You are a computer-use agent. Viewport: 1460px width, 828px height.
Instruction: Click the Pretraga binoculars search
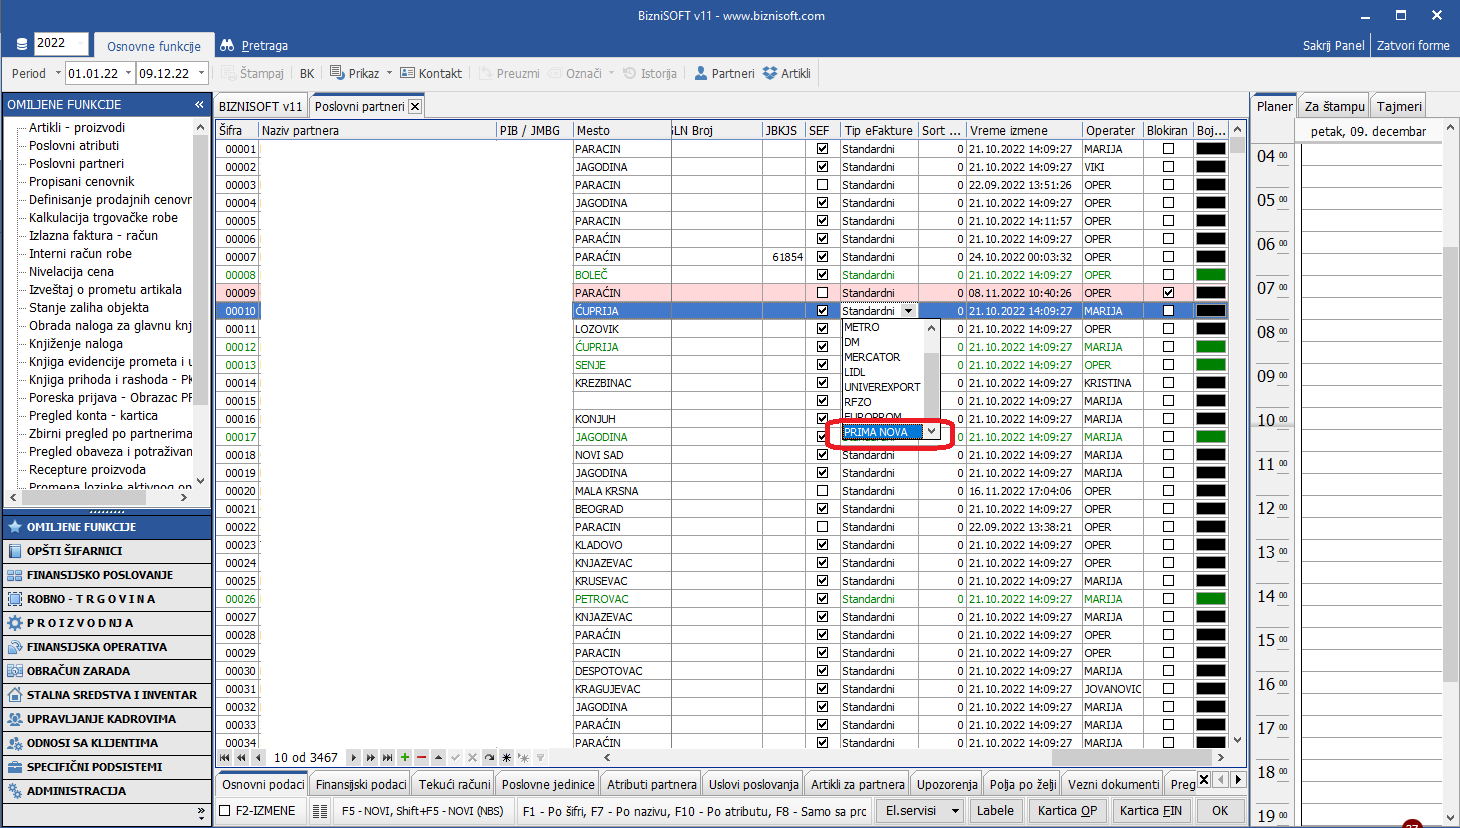click(254, 45)
